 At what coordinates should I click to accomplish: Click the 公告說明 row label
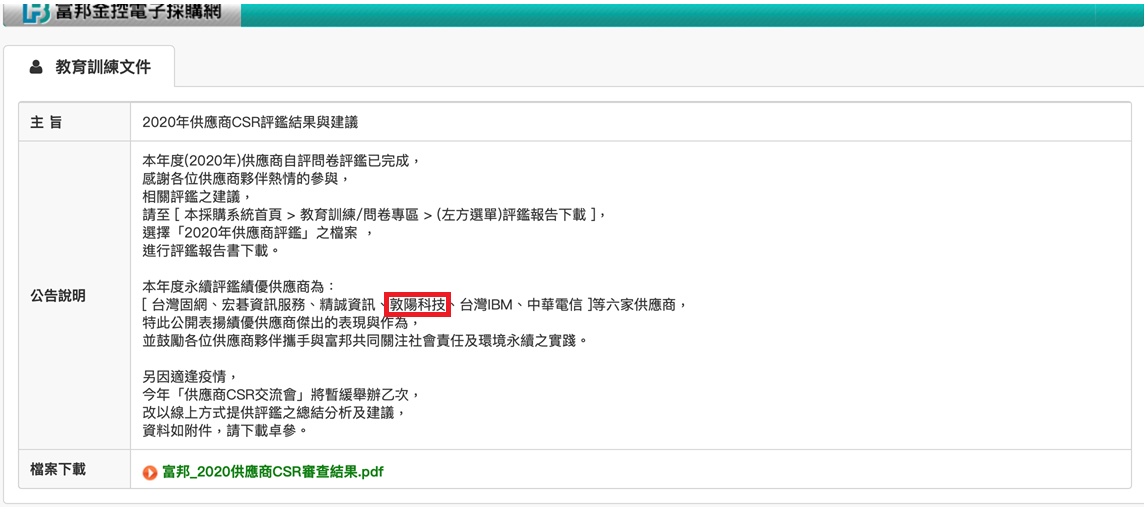(x=58, y=295)
